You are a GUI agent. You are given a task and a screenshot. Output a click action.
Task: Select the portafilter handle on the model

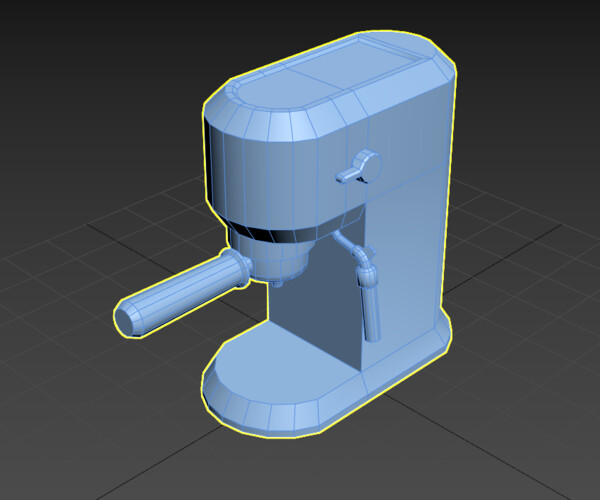(180, 294)
